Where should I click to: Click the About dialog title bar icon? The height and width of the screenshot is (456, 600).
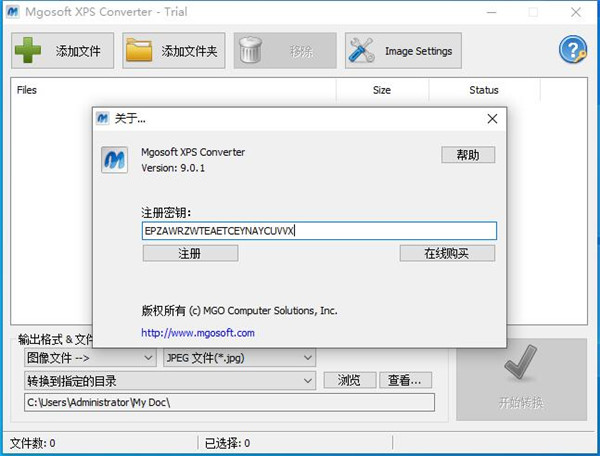coord(103,118)
